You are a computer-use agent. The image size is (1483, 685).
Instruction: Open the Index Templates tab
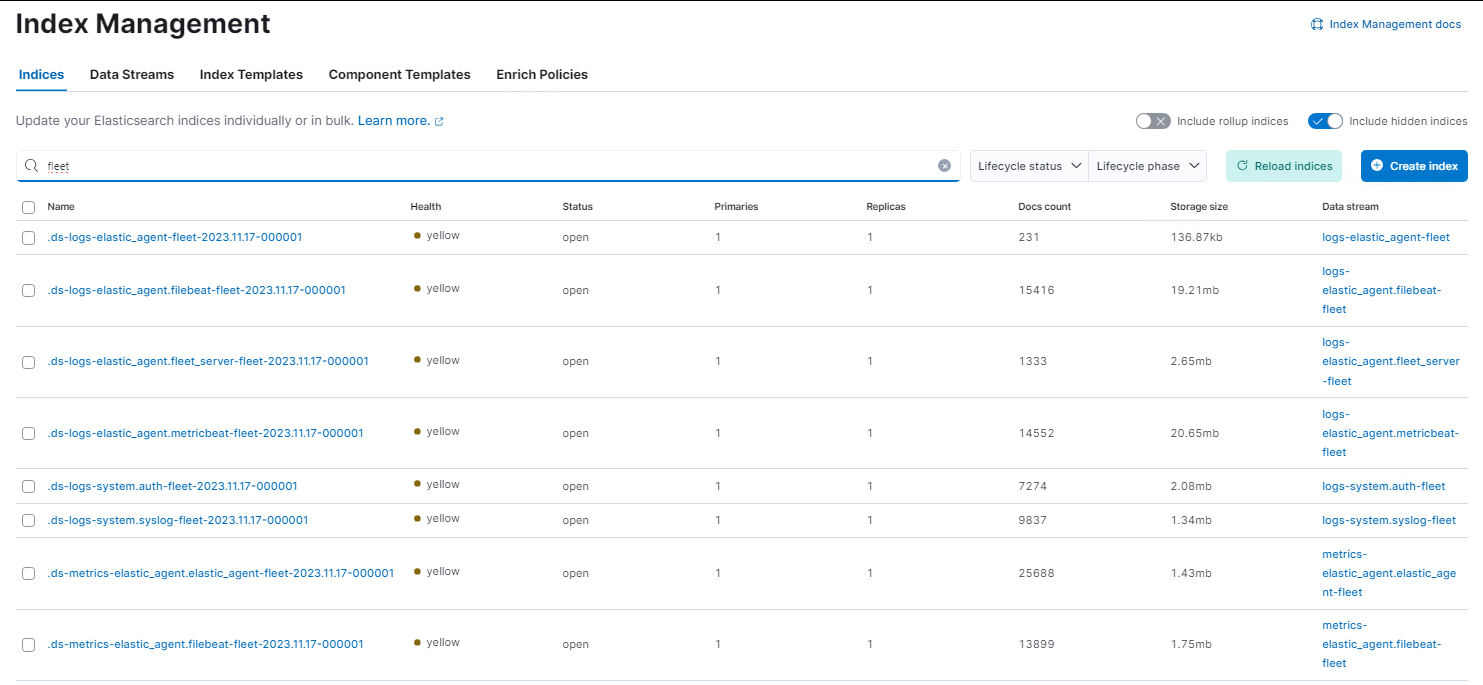click(251, 75)
